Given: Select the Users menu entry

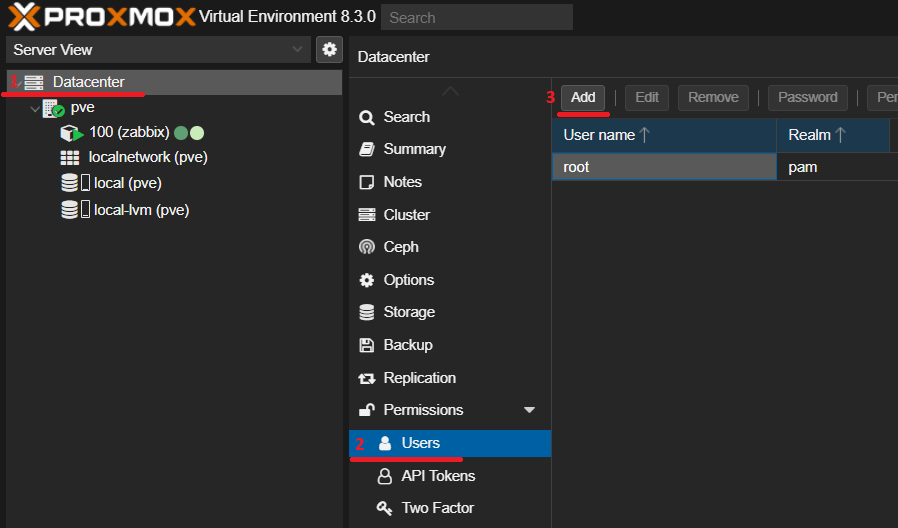Looking at the screenshot, I should coord(450,443).
